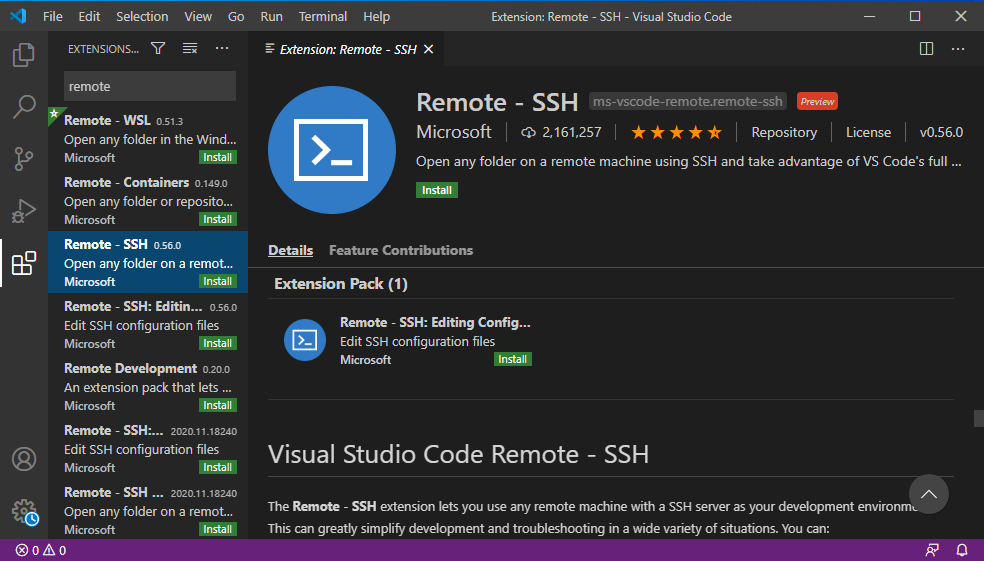Open the Accounts menu icon
The width and height of the screenshot is (984, 561).
24,459
